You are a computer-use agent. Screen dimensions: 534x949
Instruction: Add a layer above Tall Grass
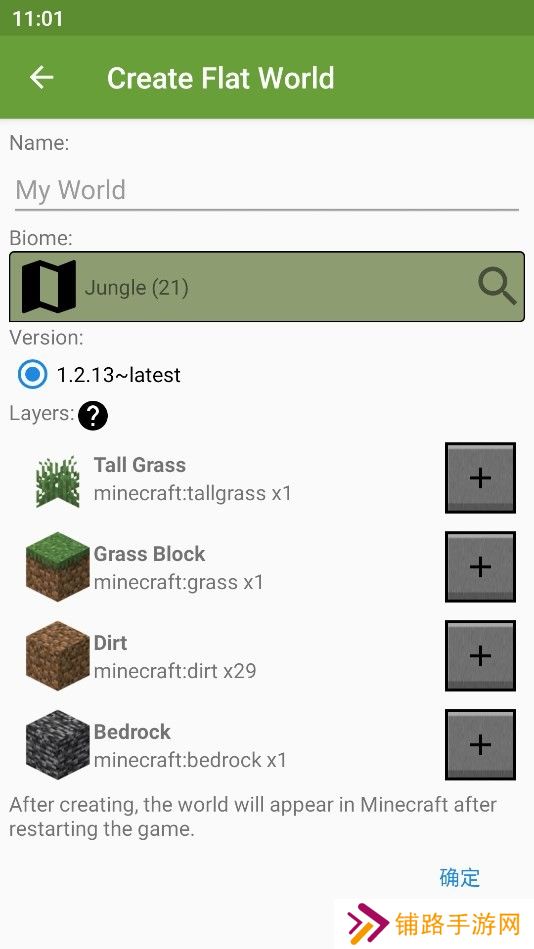pos(480,478)
